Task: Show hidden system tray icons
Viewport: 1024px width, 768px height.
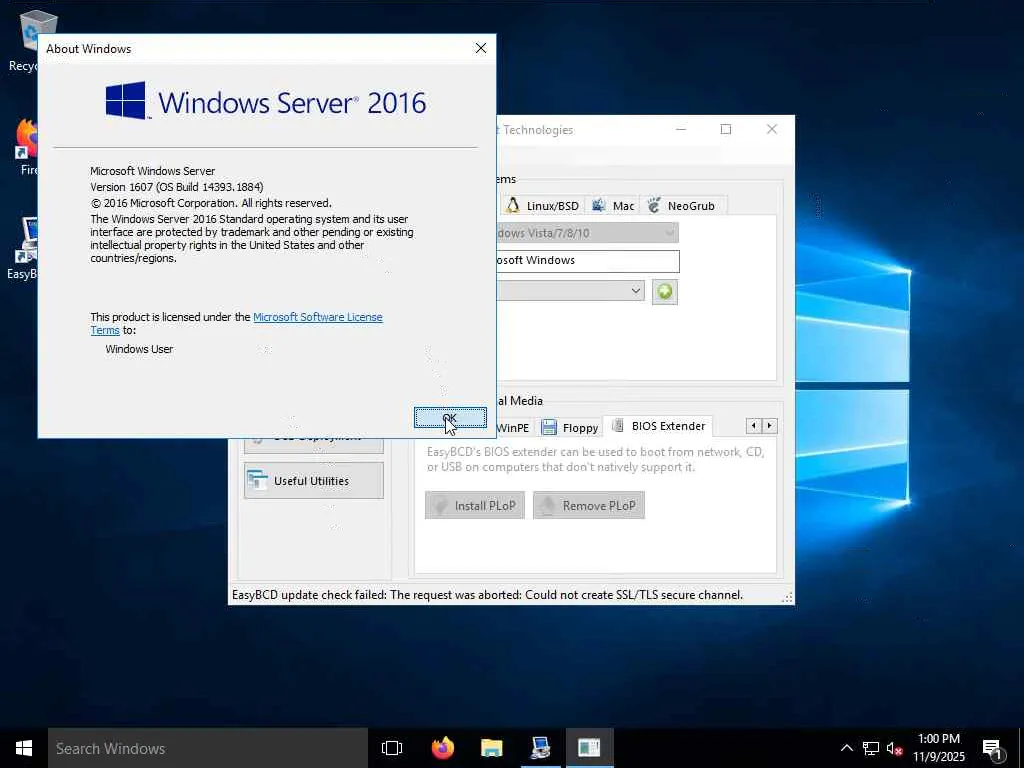Action: point(846,748)
